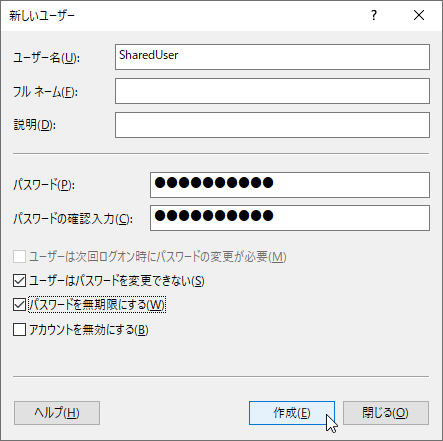This screenshot has width=443, height=441.
Task: Uncheck ユーザーはパスワードを変更できない
Action: point(19,281)
